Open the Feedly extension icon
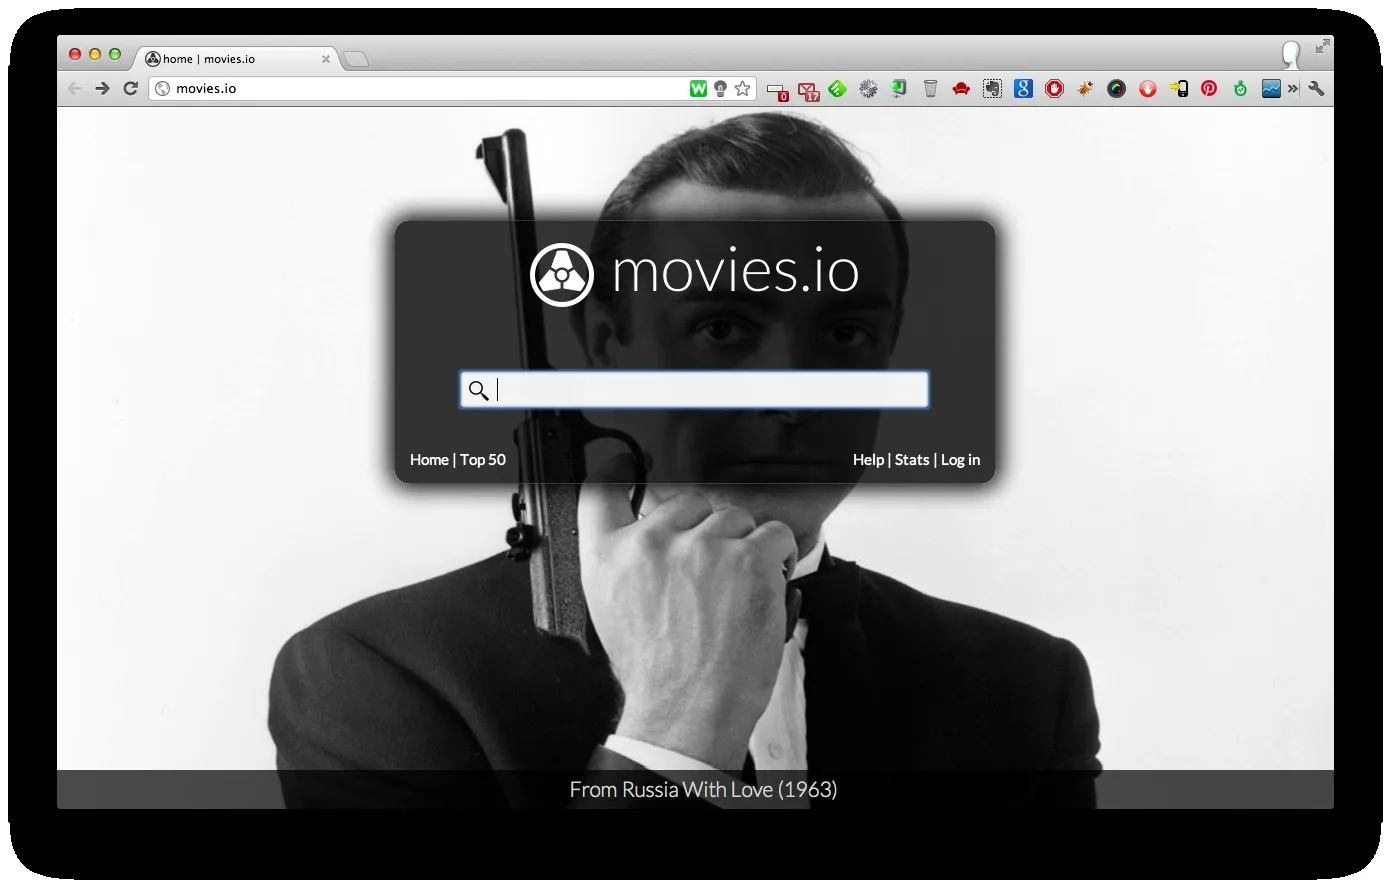 (x=837, y=89)
